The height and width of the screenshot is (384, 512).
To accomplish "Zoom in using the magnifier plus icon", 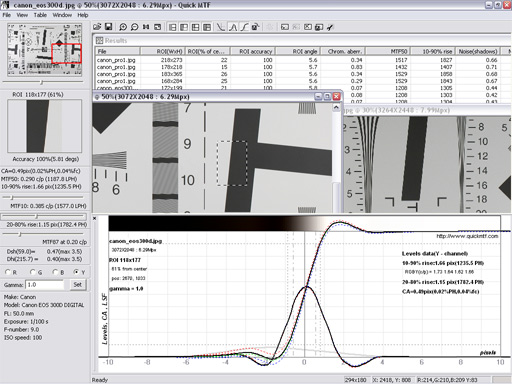I will point(123,27).
